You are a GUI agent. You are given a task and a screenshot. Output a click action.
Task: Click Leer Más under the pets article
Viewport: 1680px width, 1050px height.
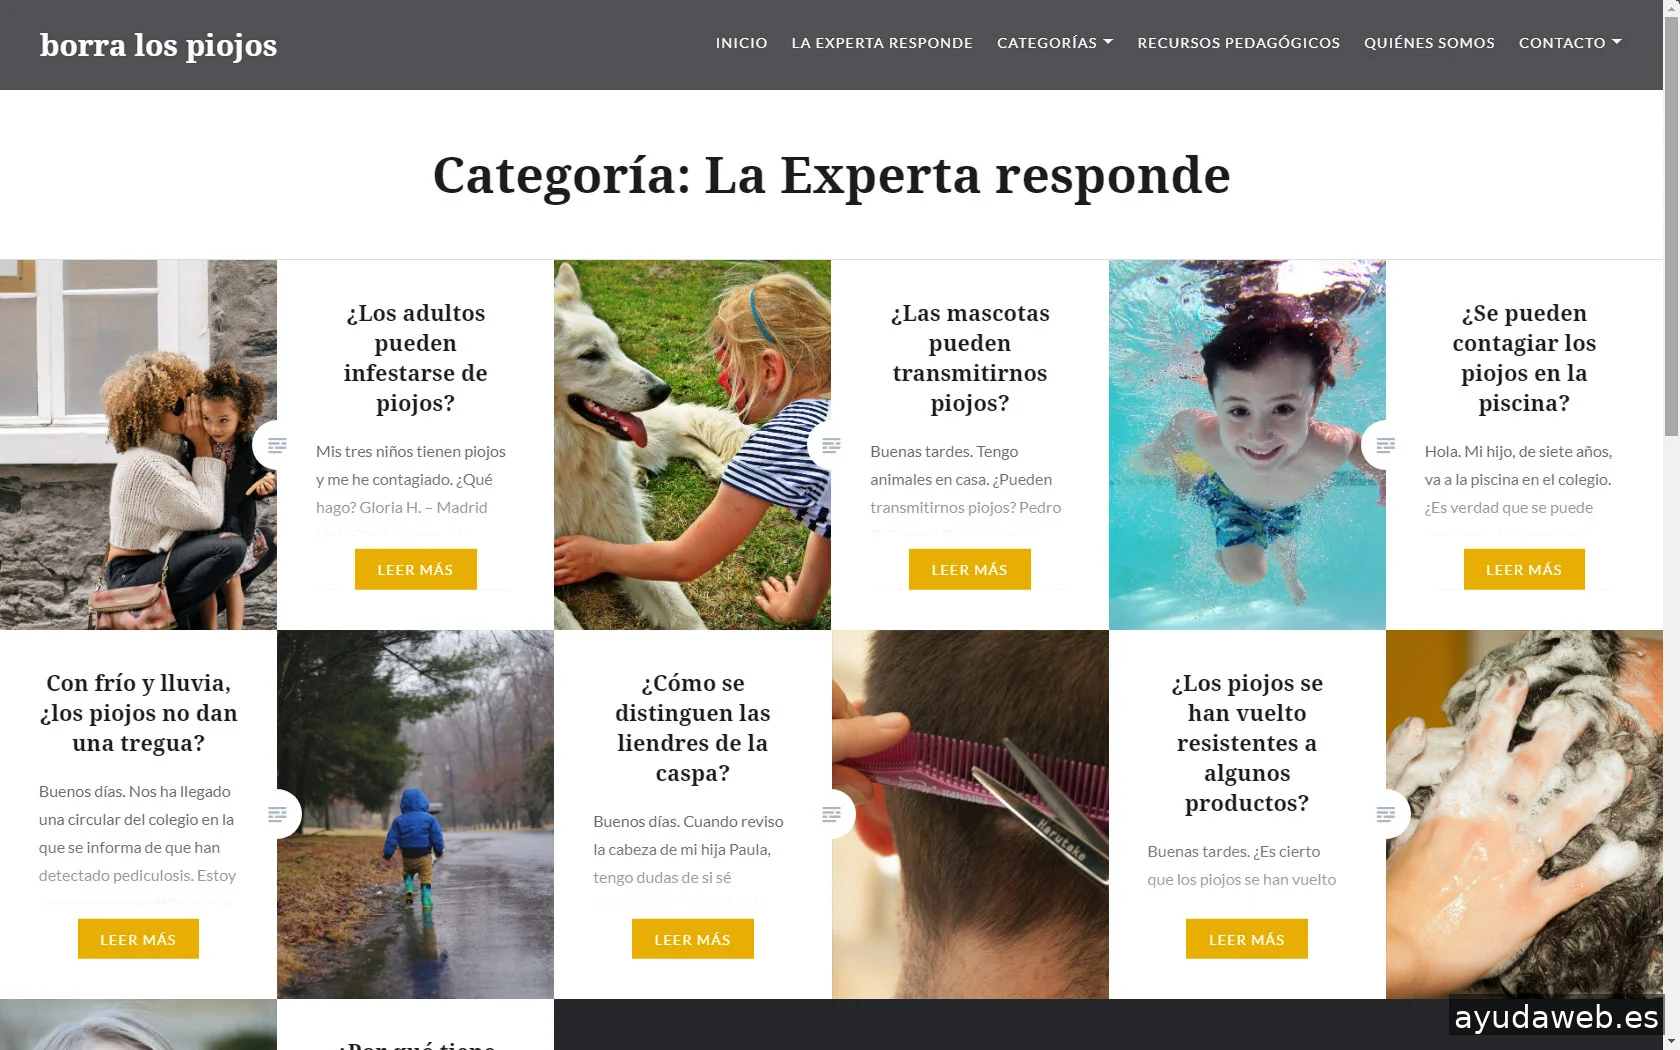[x=969, y=569]
